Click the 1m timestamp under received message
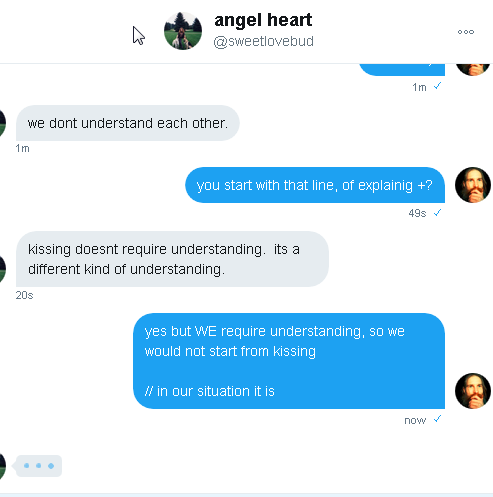493x497 pixels. click(22, 148)
